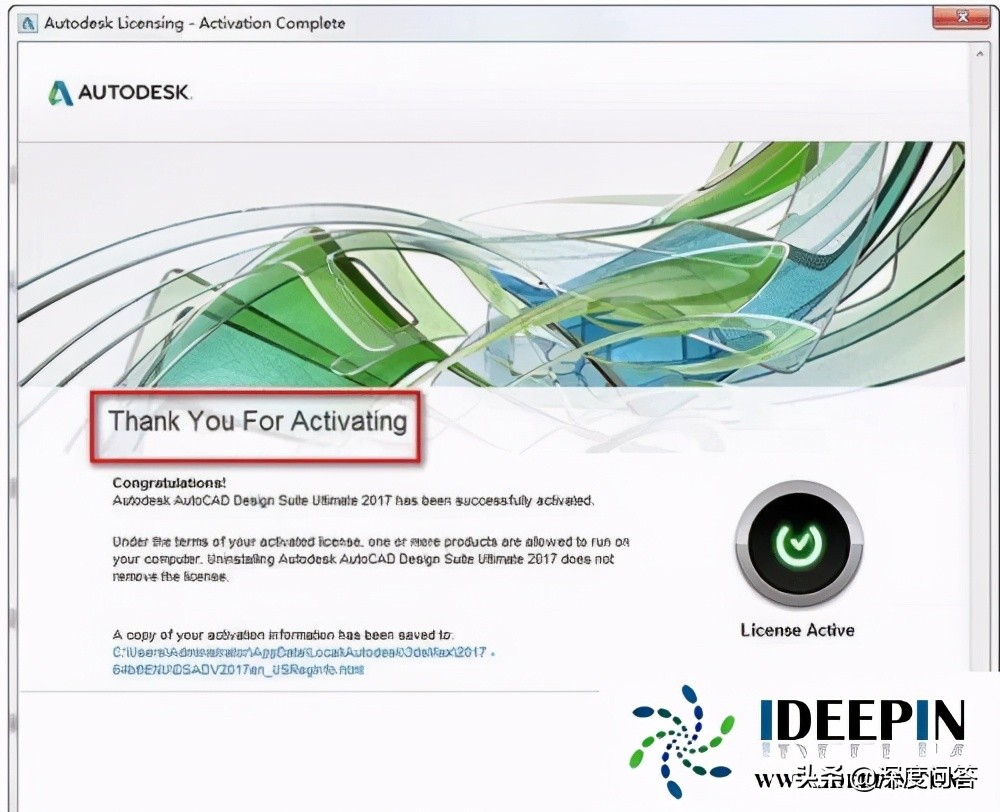Click the License Active checkmark icon
Screen dimensions: 1000x812
click(x=798, y=543)
